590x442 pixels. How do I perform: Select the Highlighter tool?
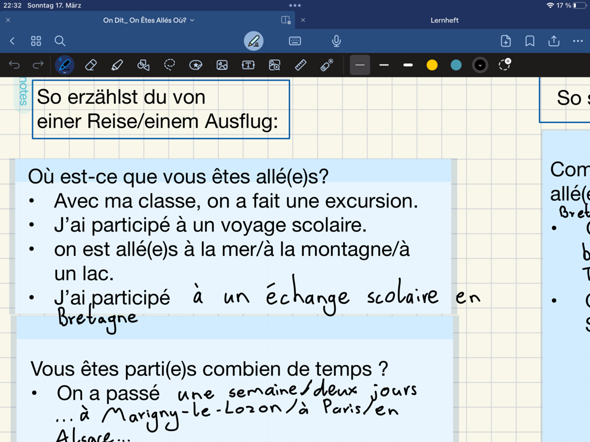117,65
